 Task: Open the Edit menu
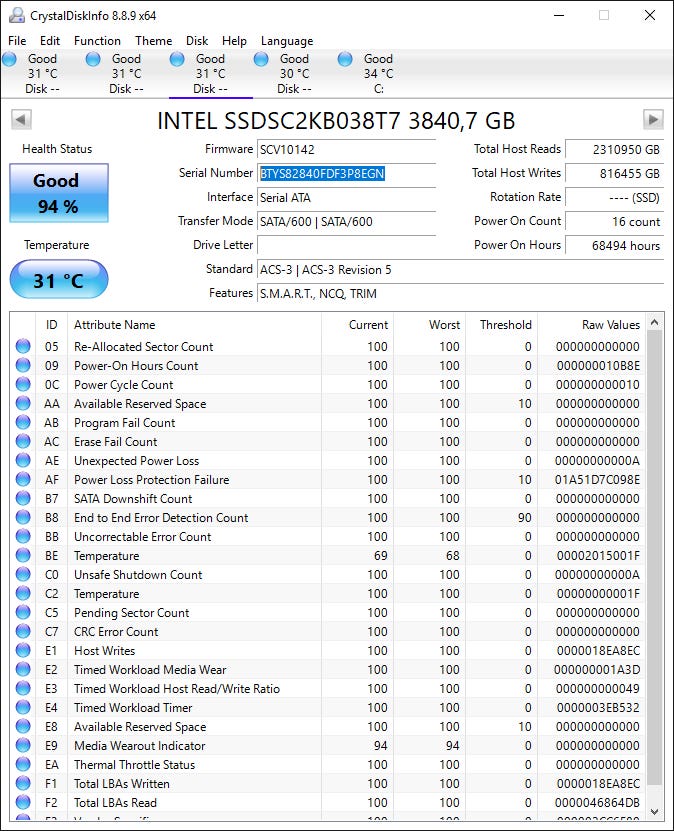(x=50, y=41)
